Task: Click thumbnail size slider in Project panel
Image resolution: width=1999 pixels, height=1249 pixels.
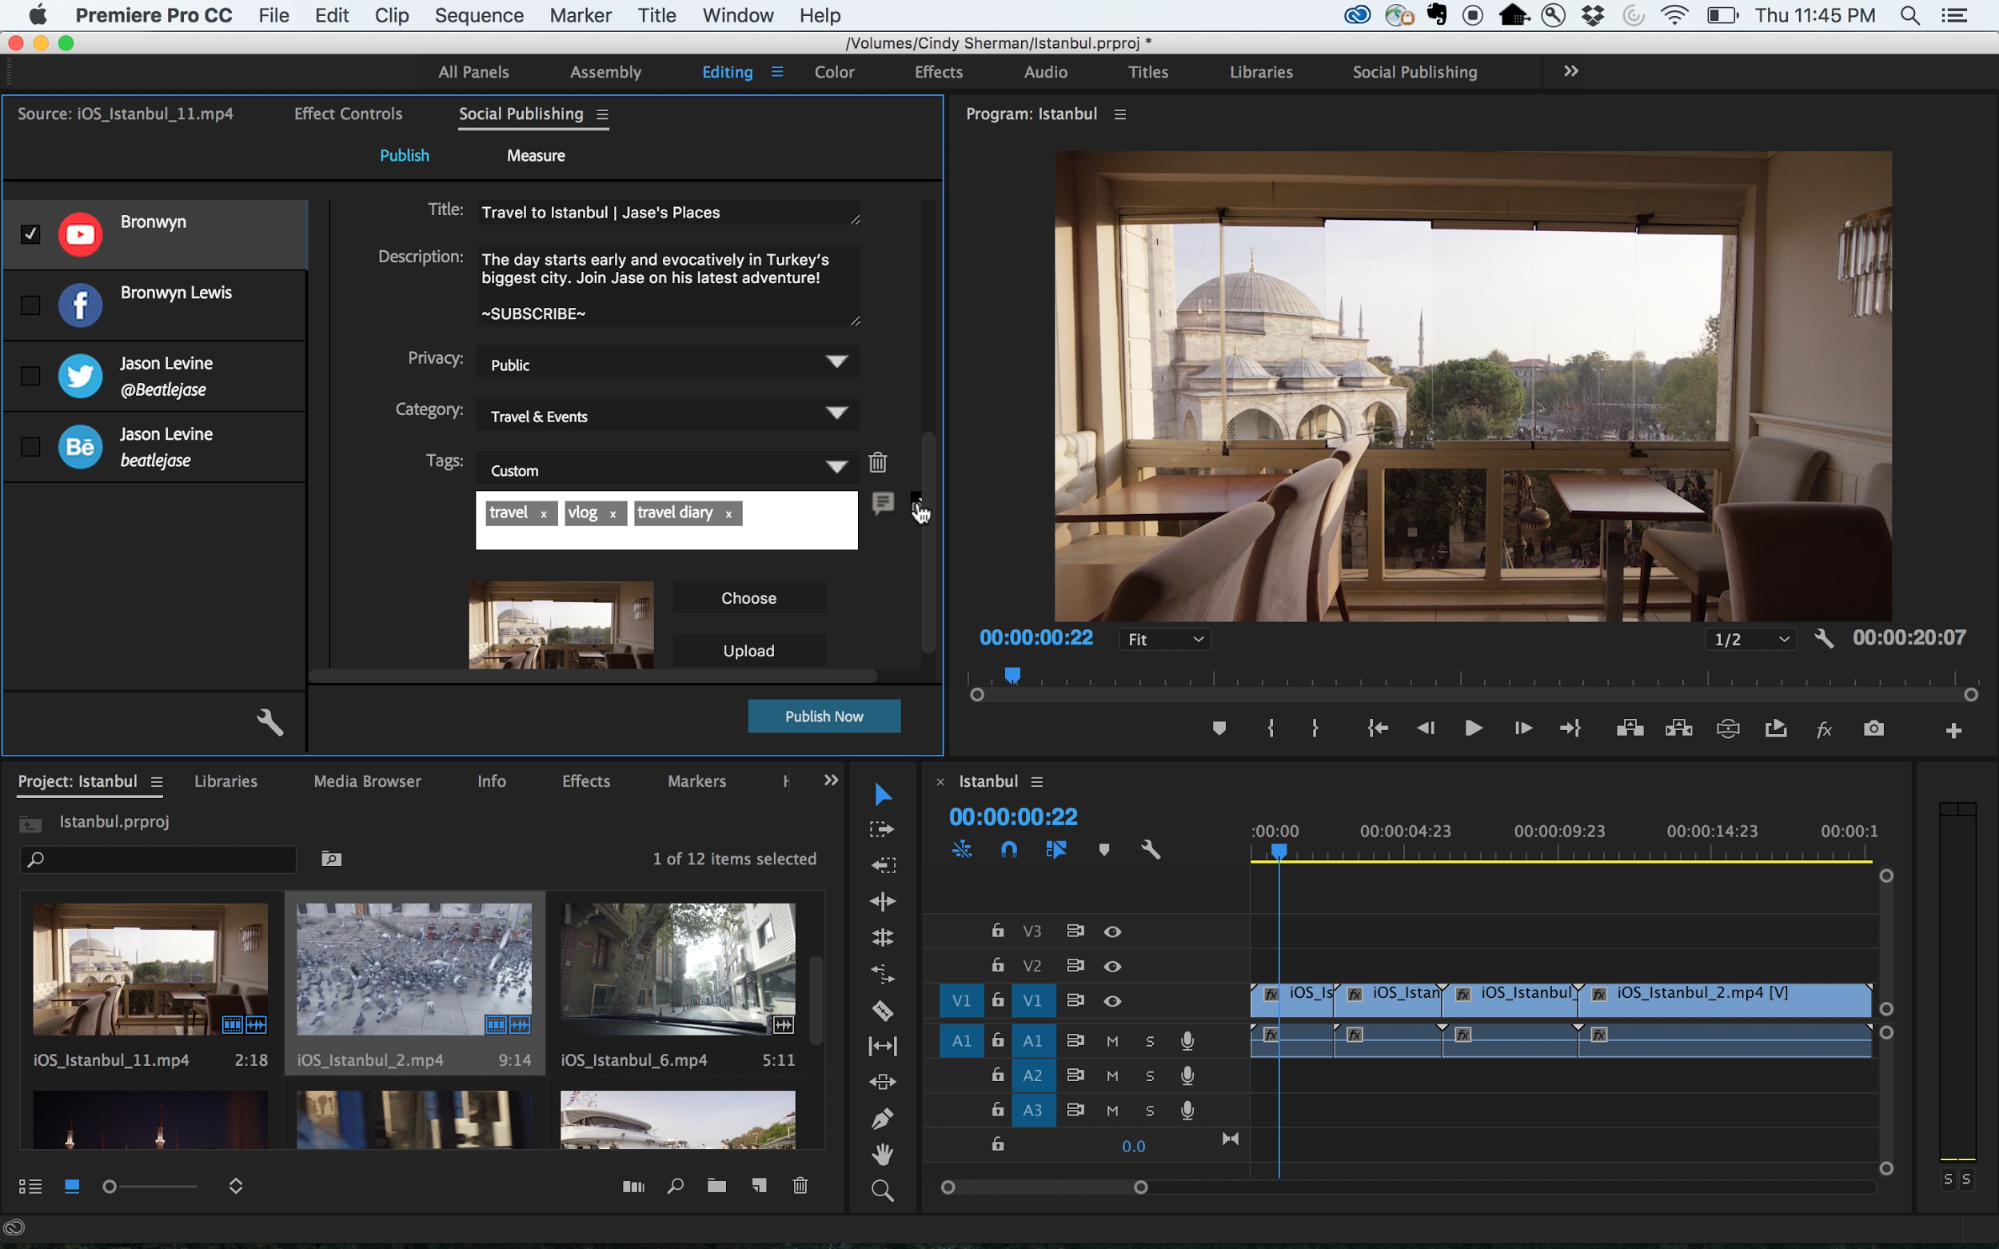Action: click(150, 1186)
